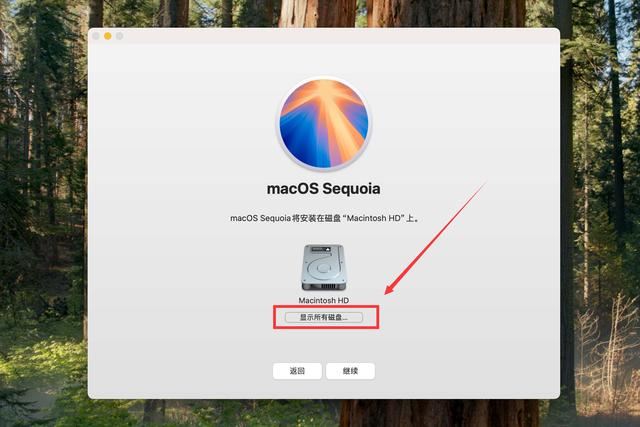Zoom the window with the rightmost title button

[120, 36]
